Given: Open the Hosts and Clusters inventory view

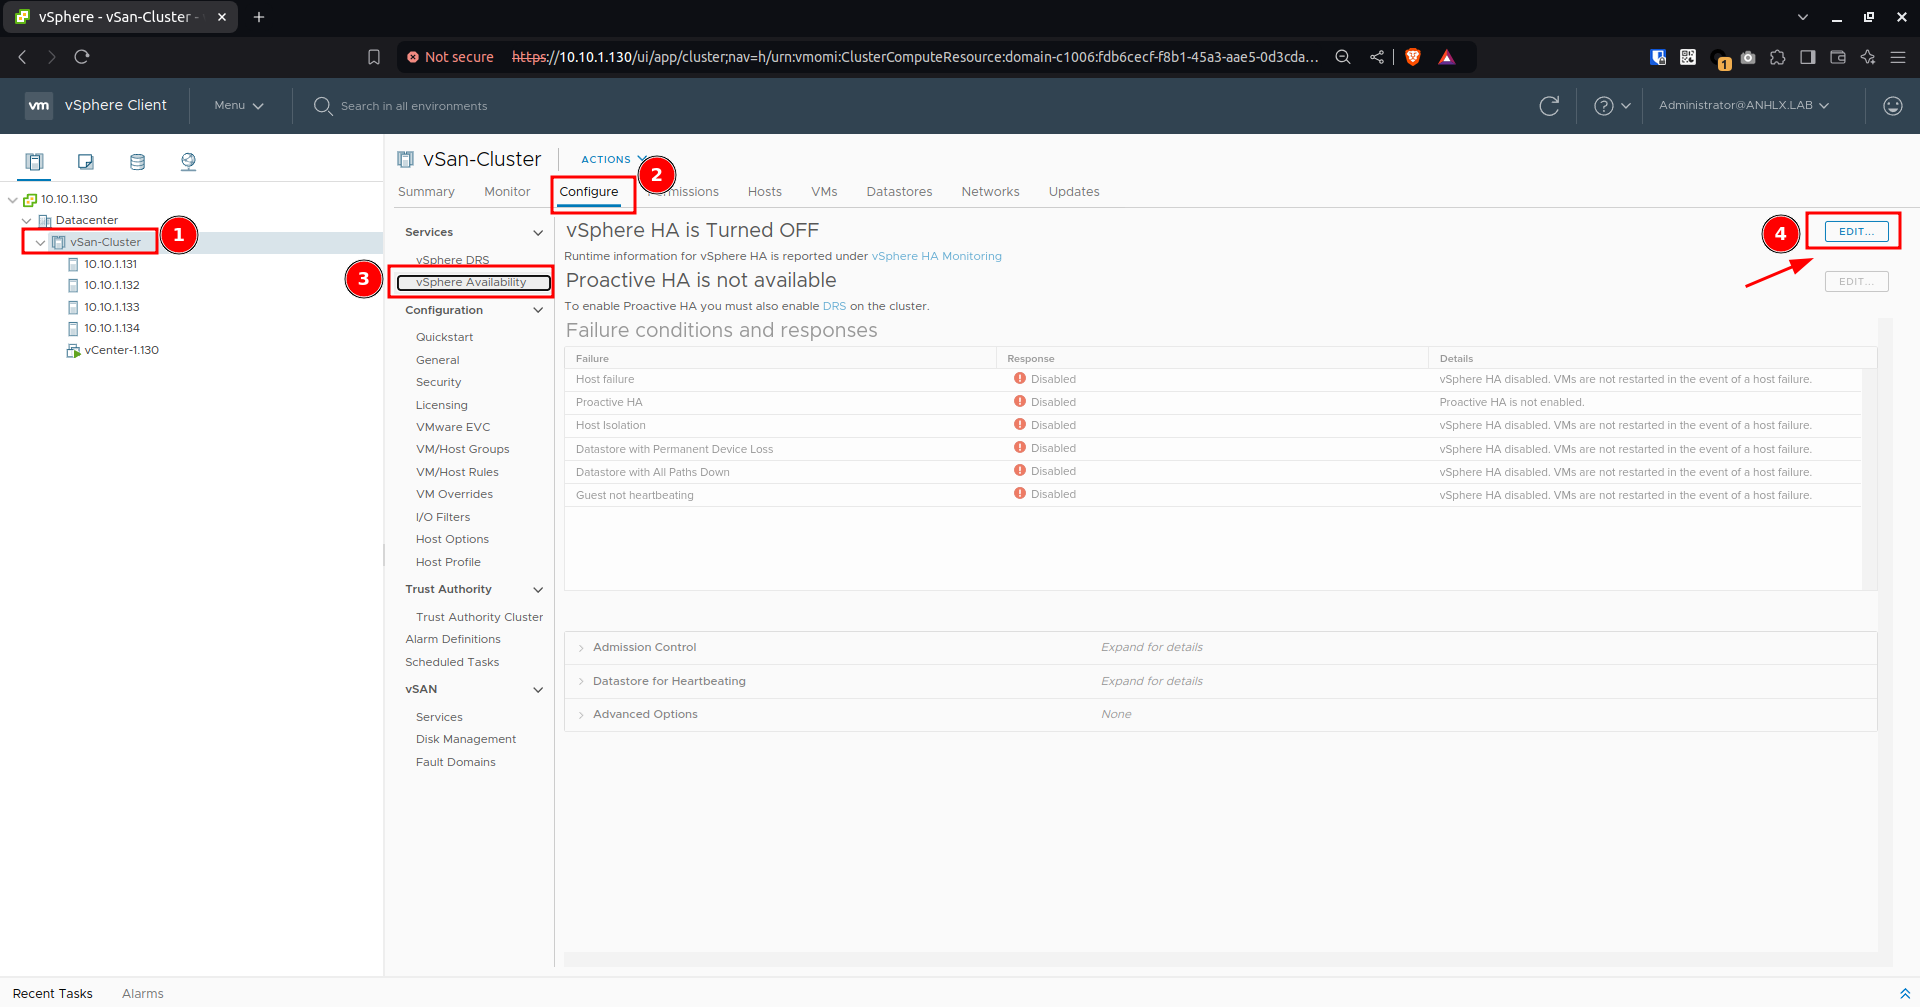Looking at the screenshot, I should pyautogui.click(x=35, y=161).
